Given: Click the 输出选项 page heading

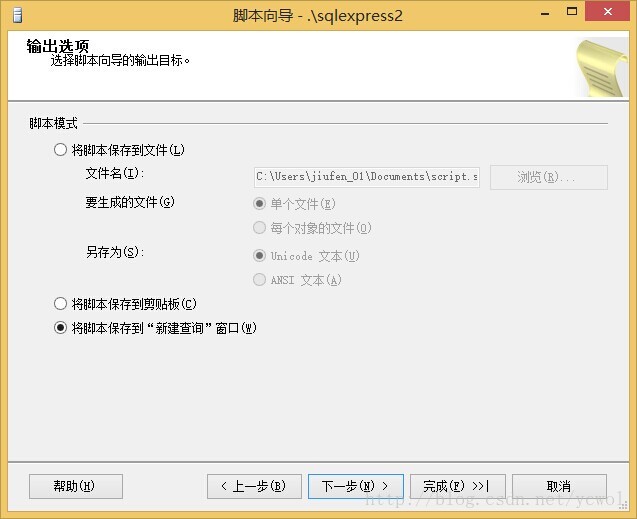Looking at the screenshot, I should (x=58, y=46).
